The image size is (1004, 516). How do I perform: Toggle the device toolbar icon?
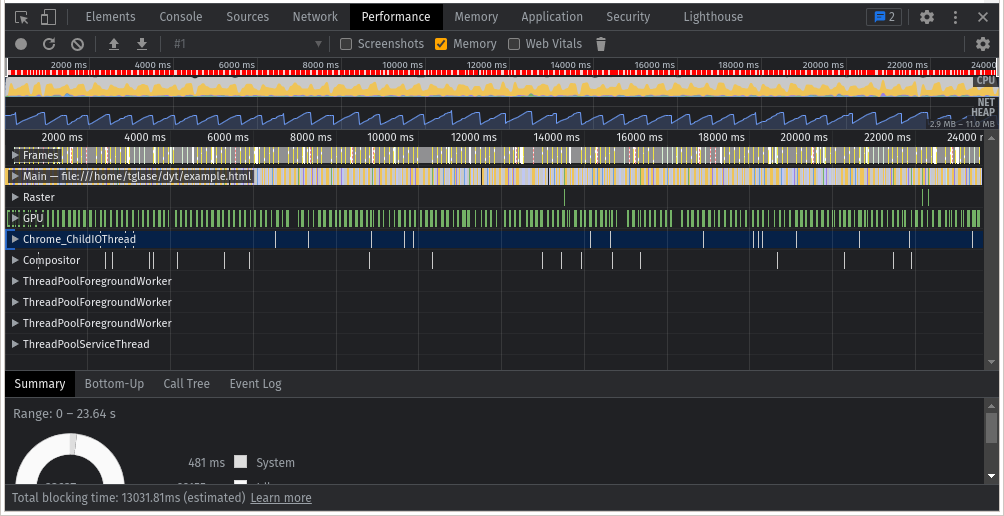[x=48, y=17]
